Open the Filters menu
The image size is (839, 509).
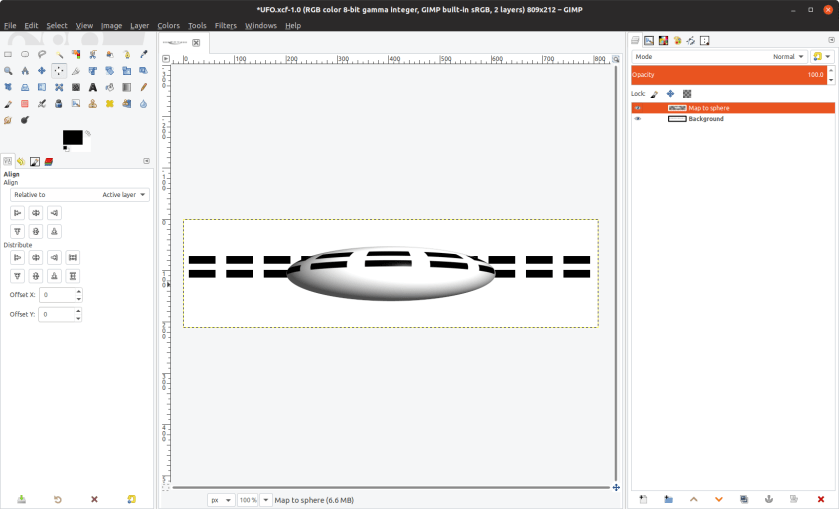(225, 25)
